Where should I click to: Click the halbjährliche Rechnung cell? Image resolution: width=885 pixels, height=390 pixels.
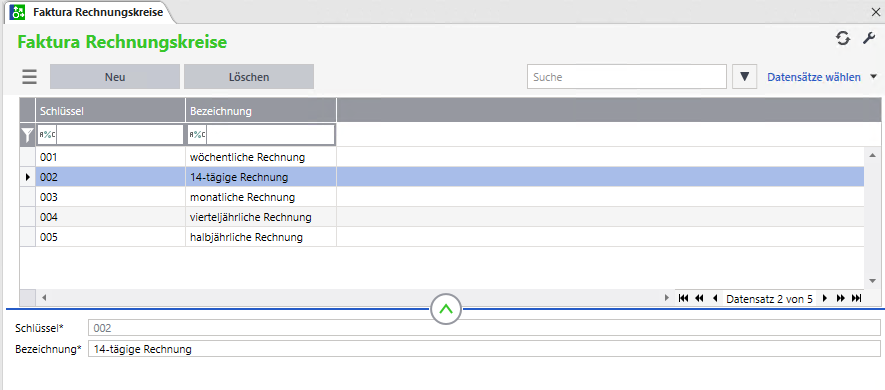click(261, 236)
